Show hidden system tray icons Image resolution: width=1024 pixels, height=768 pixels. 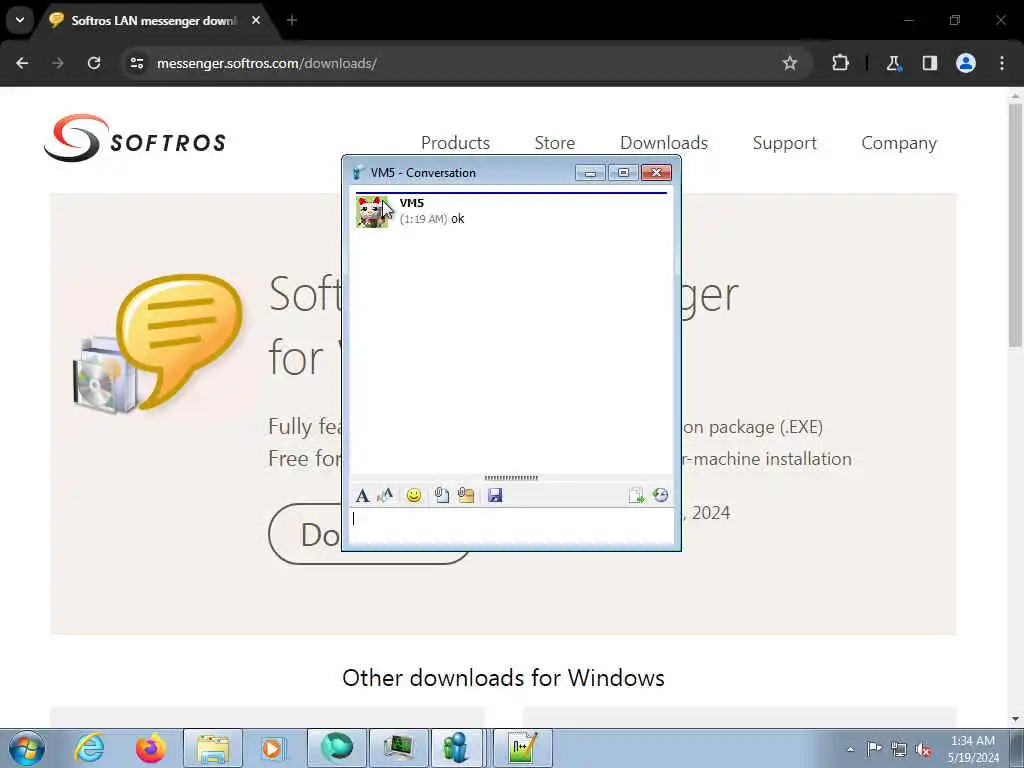(x=850, y=749)
